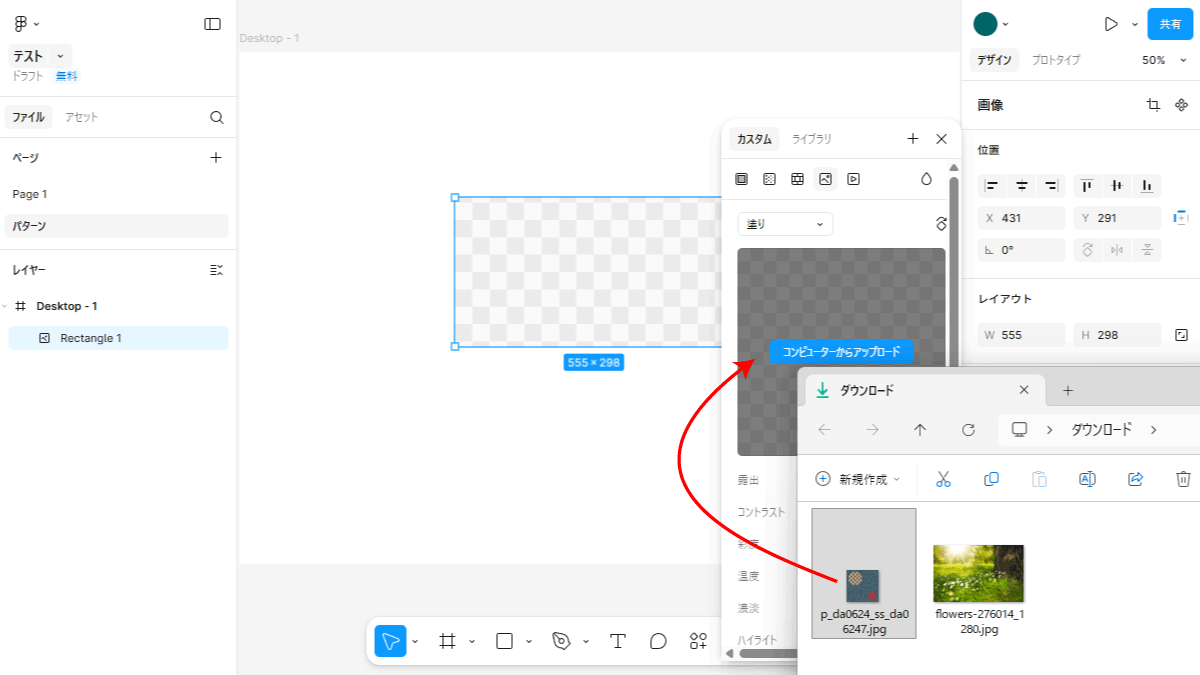Switch to the プロトタイプ tab
Screen dimensions: 1200x675
(x=1056, y=60)
